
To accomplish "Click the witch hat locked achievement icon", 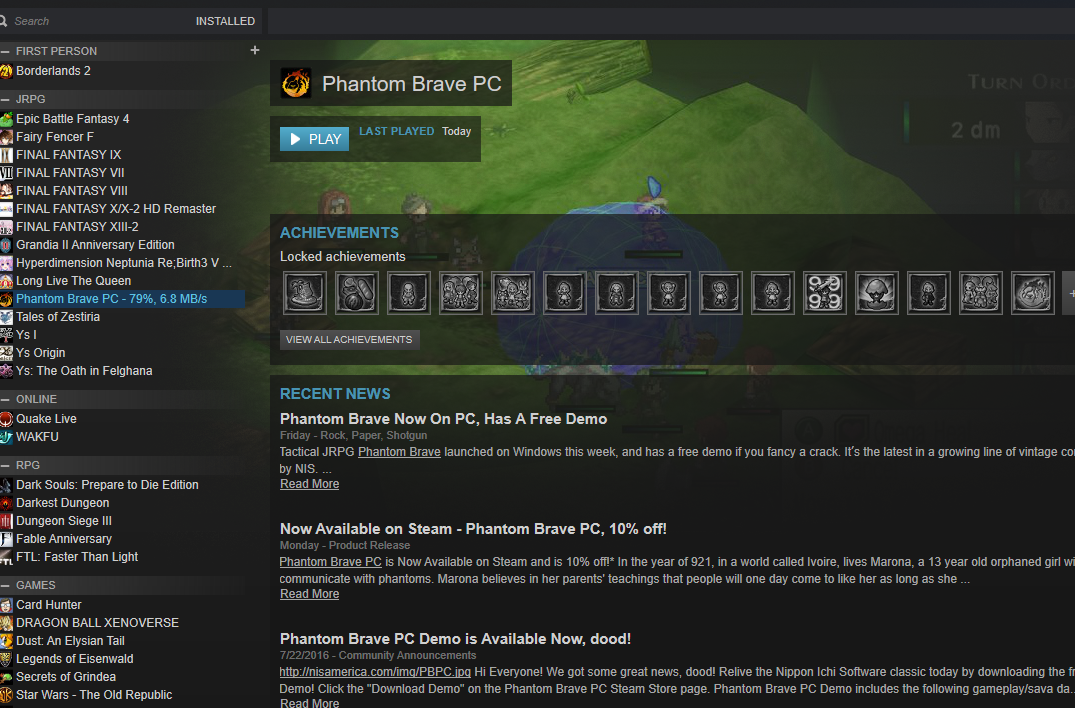I will [x=305, y=293].
